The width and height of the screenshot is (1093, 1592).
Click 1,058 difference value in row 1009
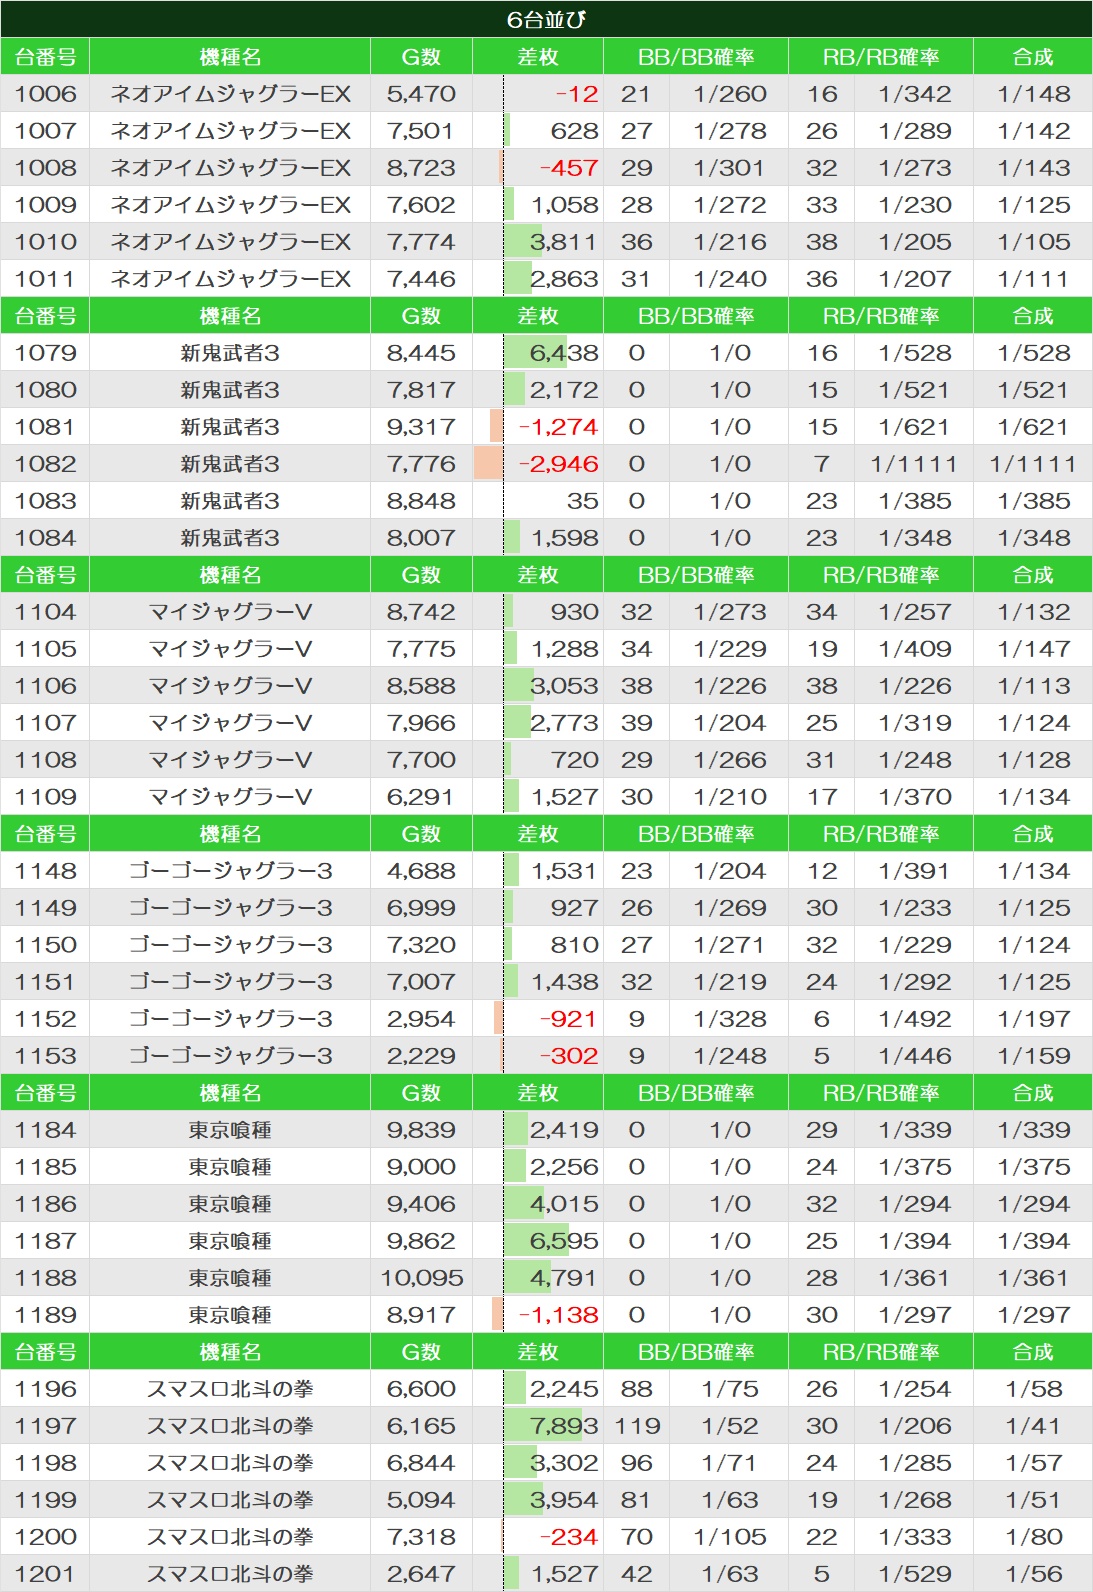tap(565, 205)
